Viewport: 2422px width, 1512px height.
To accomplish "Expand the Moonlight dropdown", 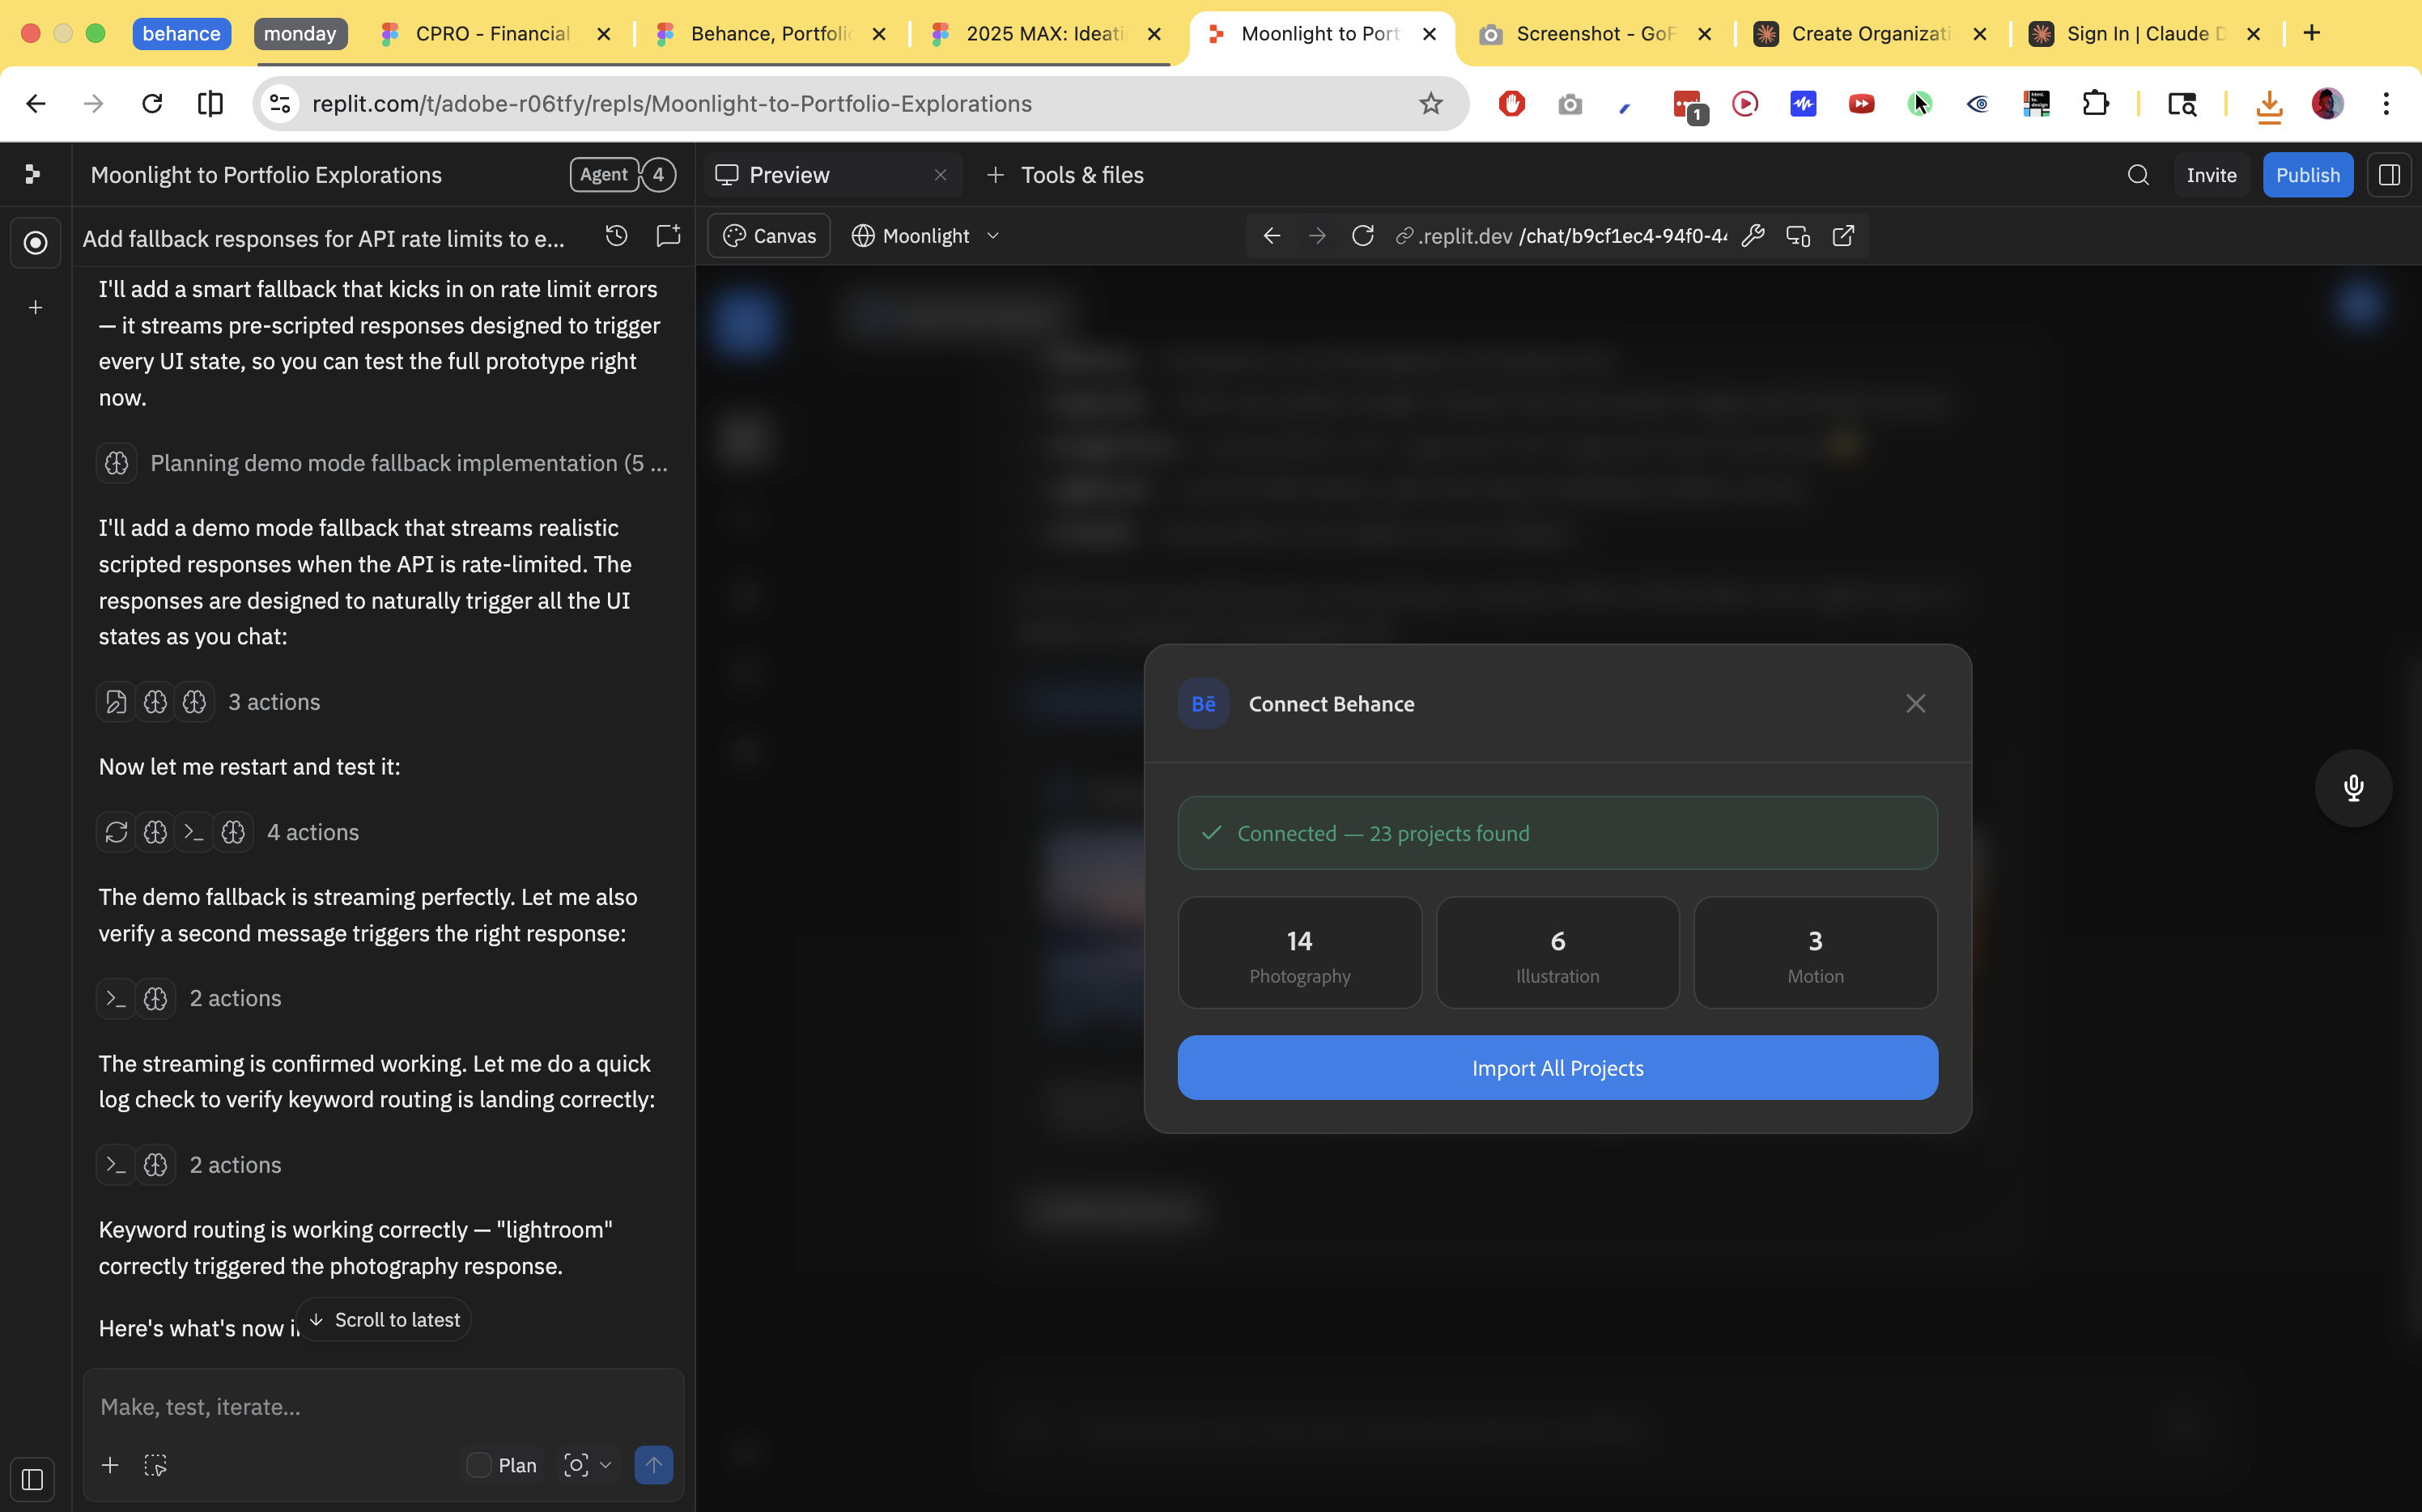I will [x=925, y=236].
